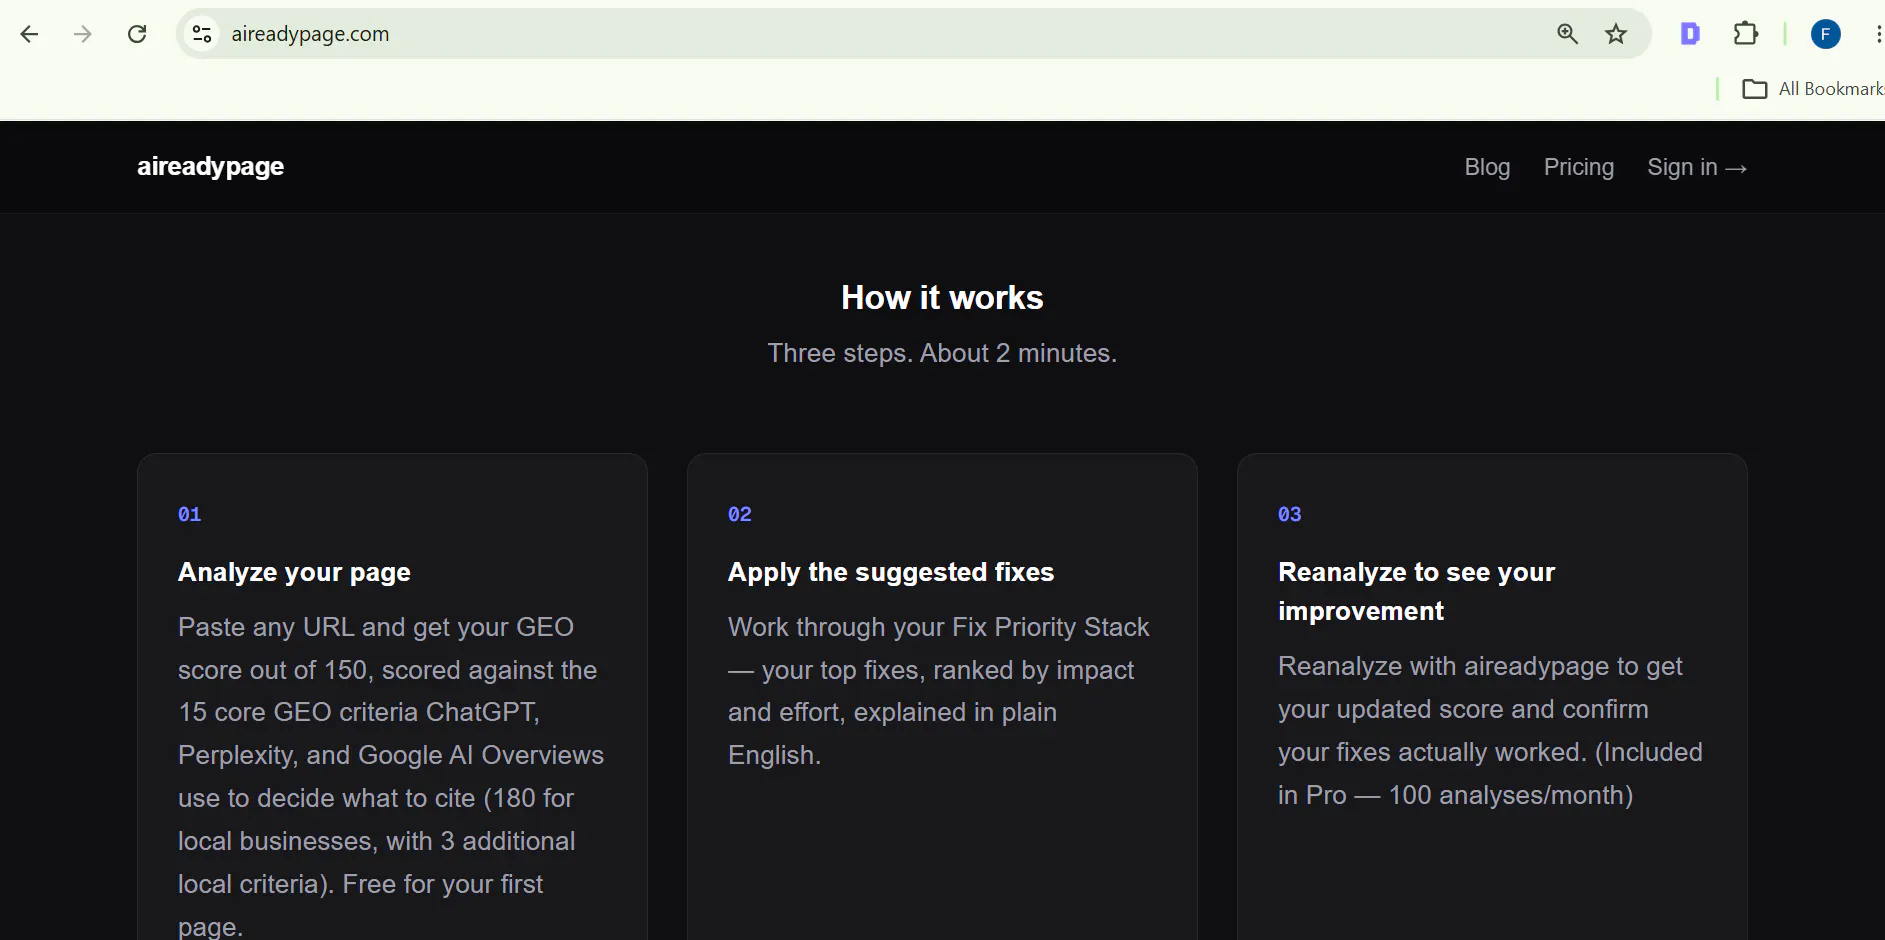View site information icon in address bar

[202, 34]
